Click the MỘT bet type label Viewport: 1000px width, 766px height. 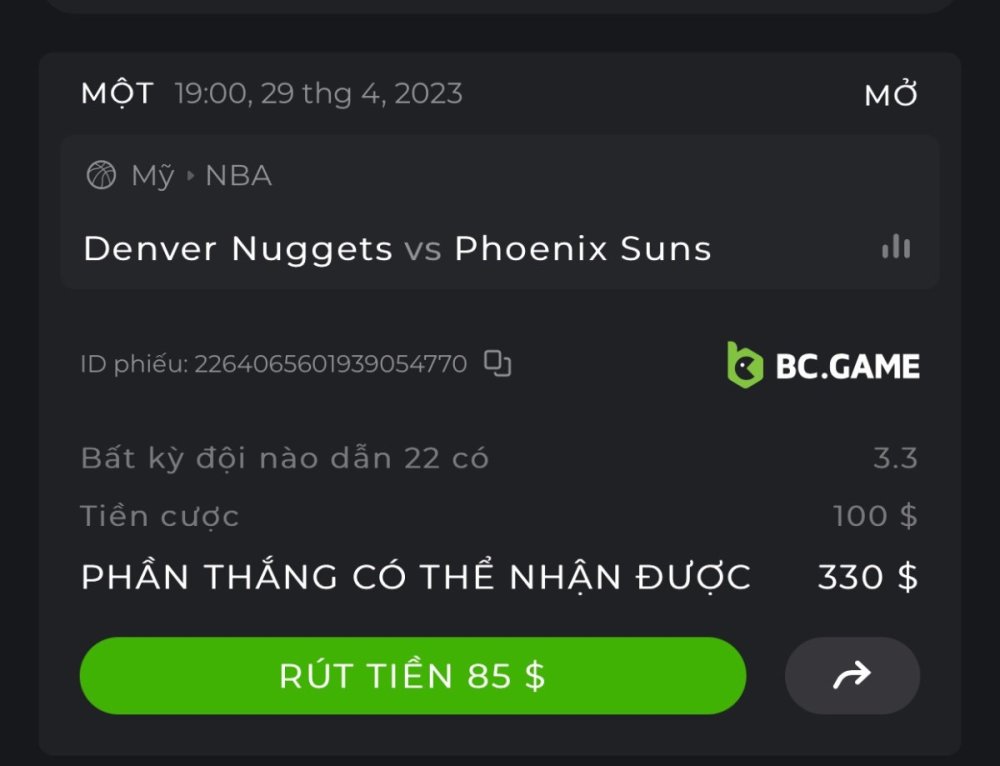click(x=117, y=94)
